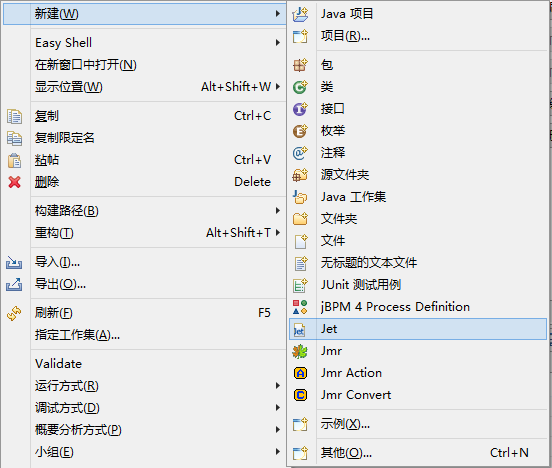Expand the 运行方式(R) submenu arrow
This screenshot has height=468, width=552.
tap(278, 386)
